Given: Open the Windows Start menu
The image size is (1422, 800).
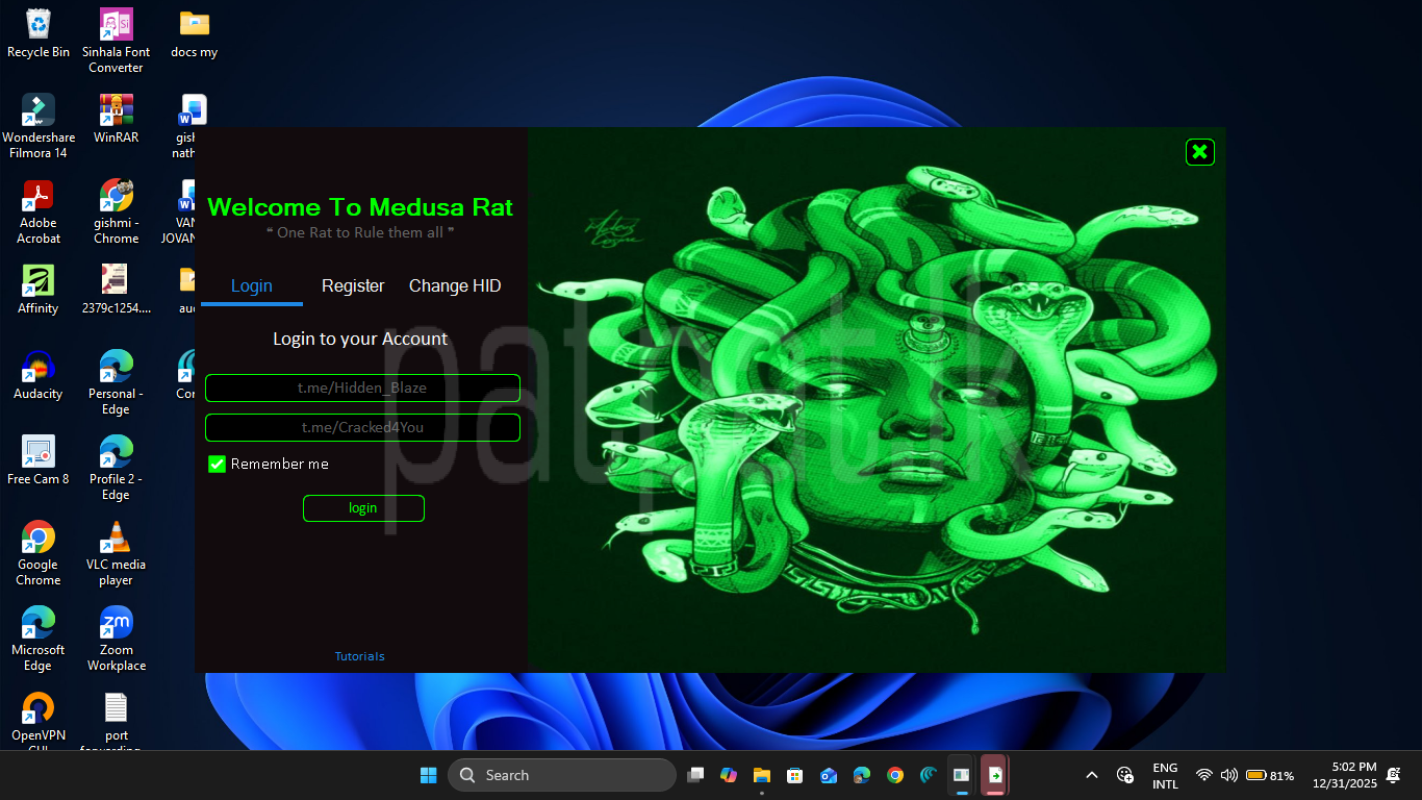Looking at the screenshot, I should click(428, 775).
